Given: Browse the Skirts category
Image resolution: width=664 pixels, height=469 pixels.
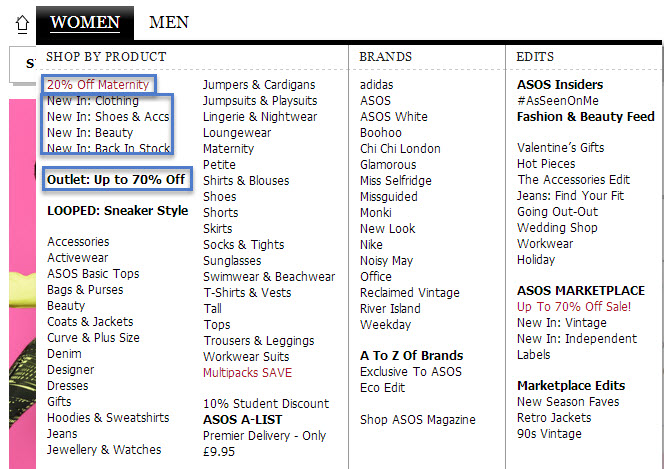Looking at the screenshot, I should click(218, 229).
